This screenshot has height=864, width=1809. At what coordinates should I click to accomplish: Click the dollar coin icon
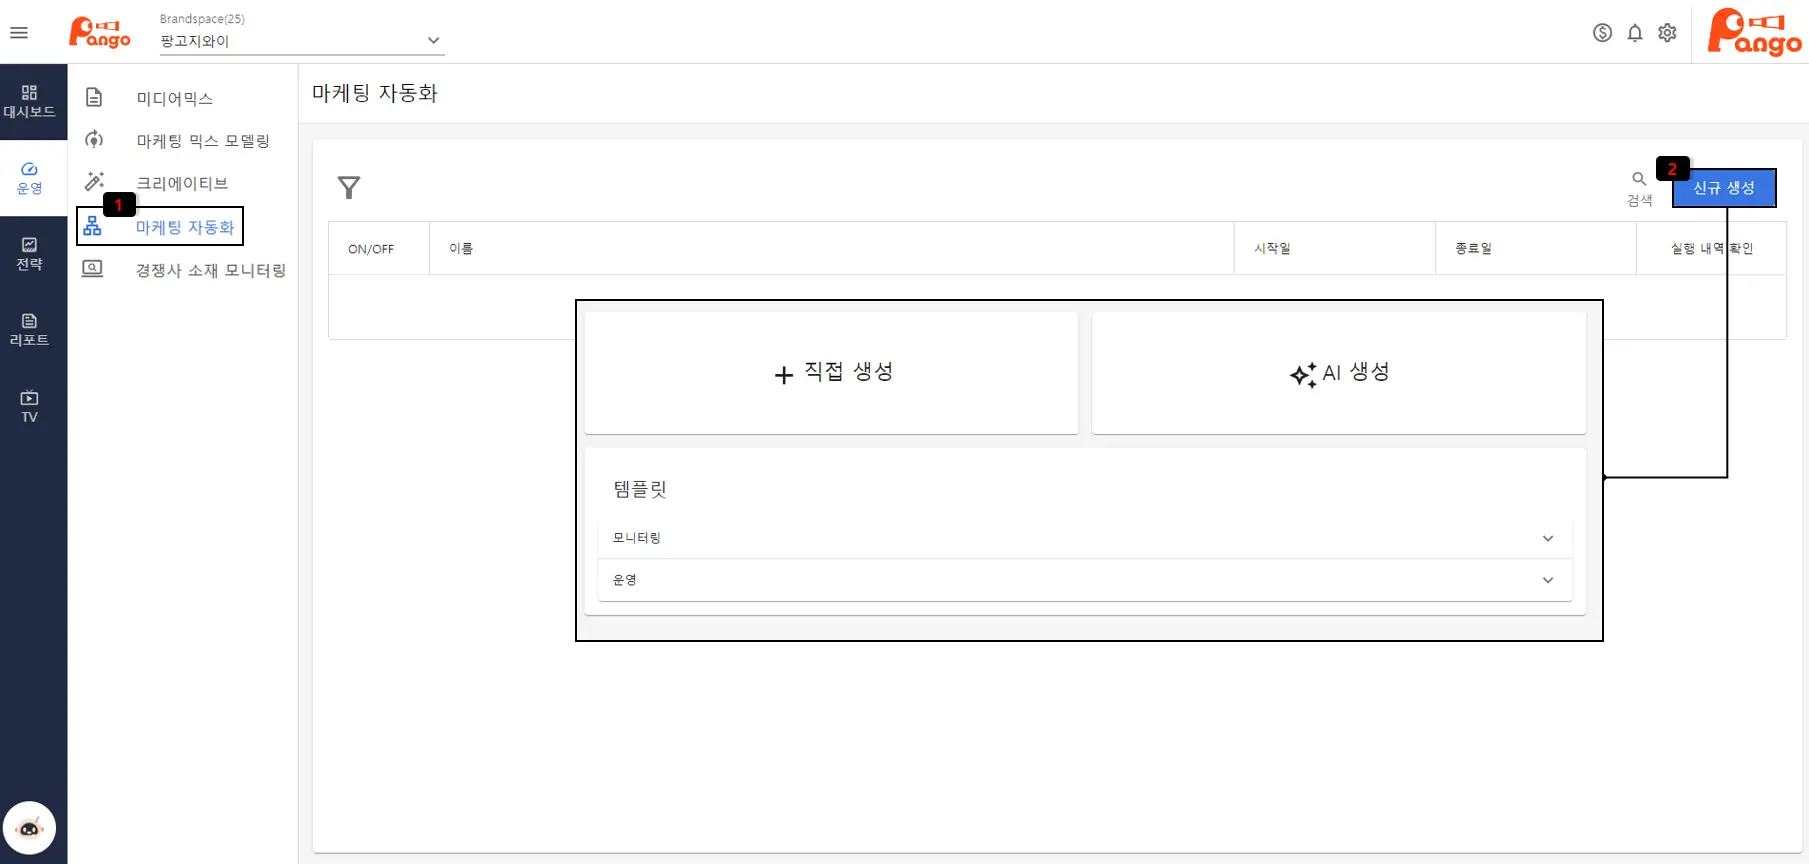coord(1602,33)
